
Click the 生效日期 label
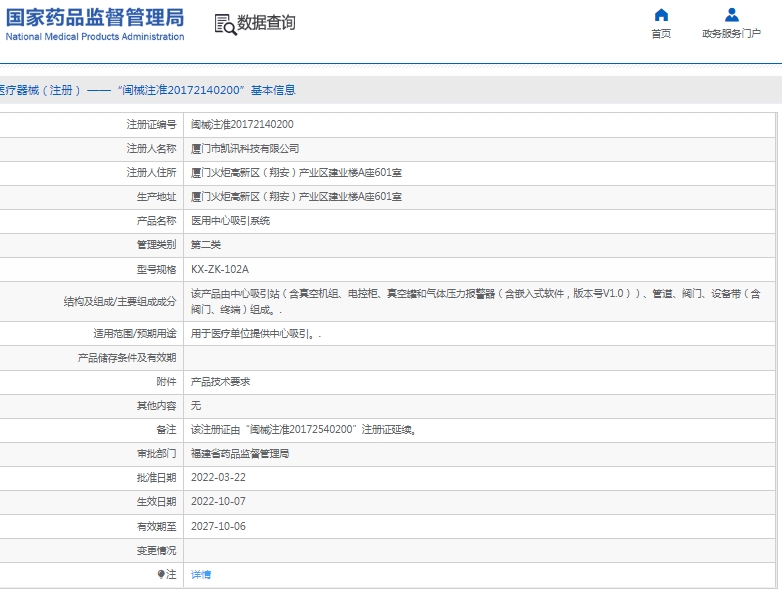157,501
